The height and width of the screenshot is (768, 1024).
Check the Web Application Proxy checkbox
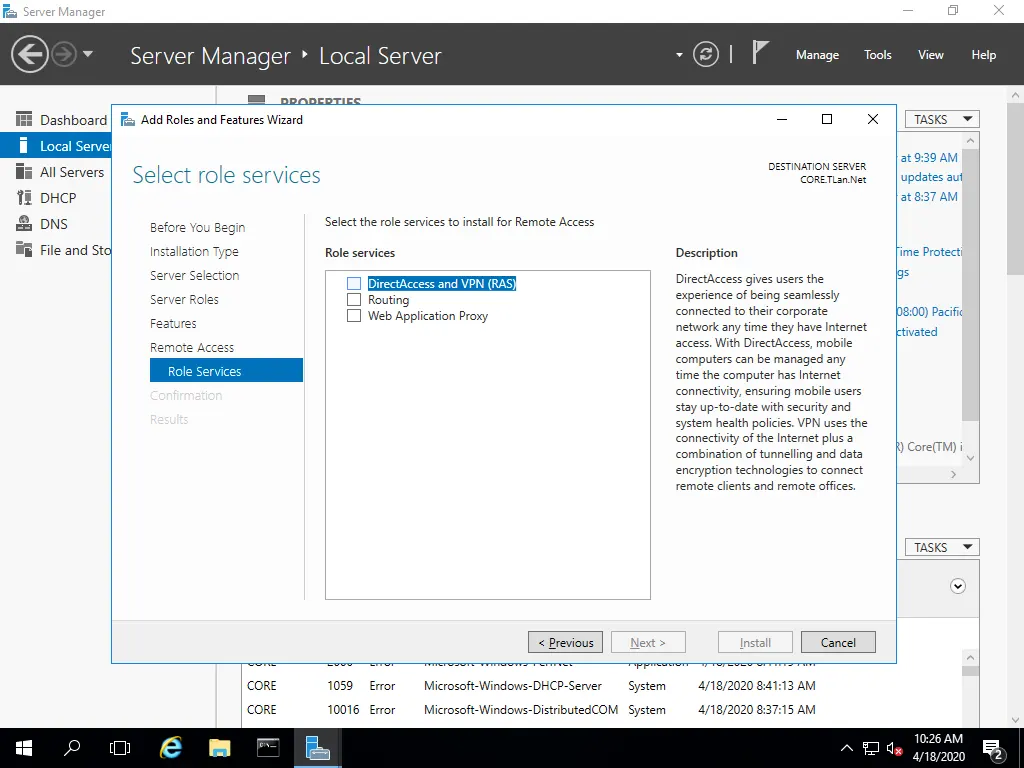pos(354,315)
